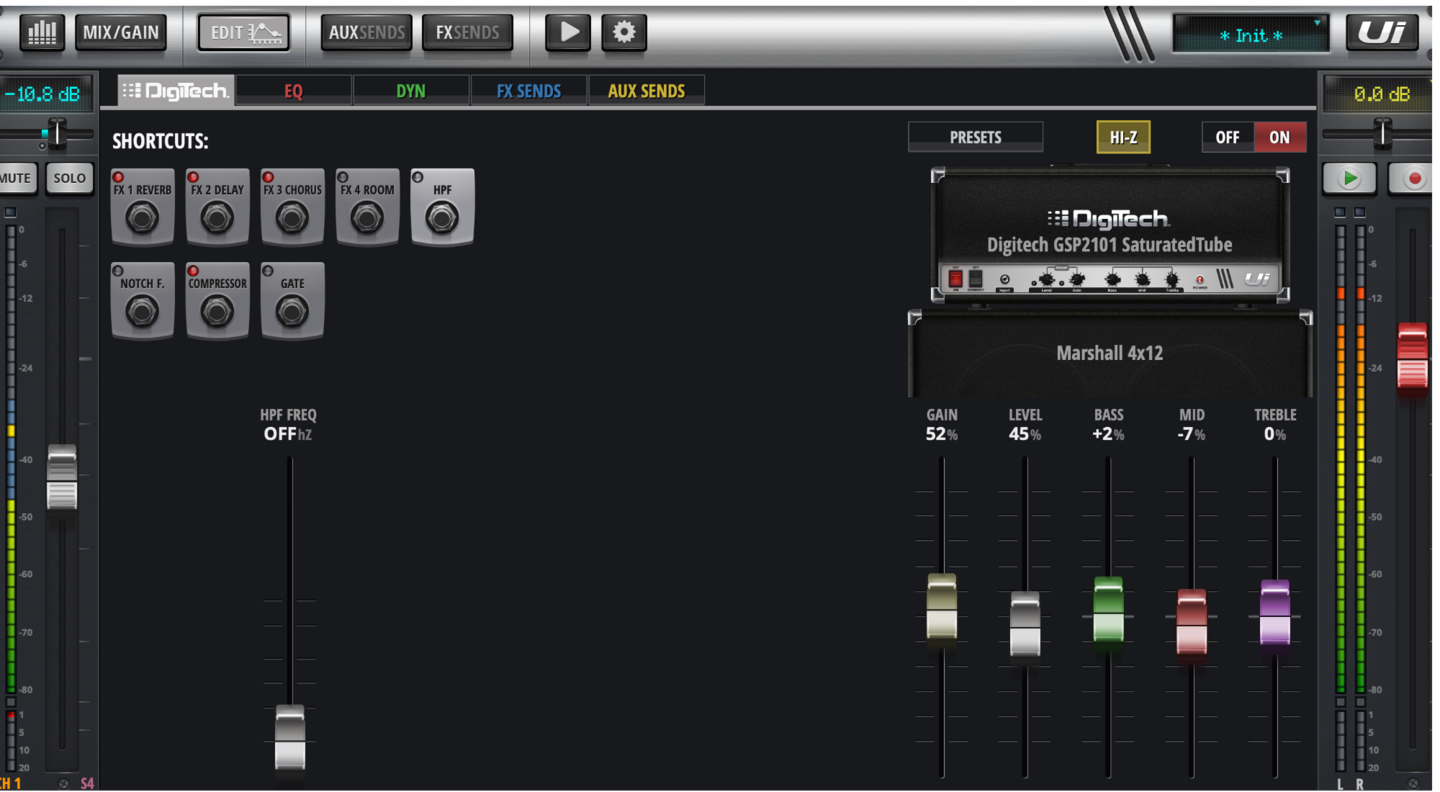Viewport: 1440px width, 792px height.
Task: Open the MIX/GAIN view
Action: (121, 32)
